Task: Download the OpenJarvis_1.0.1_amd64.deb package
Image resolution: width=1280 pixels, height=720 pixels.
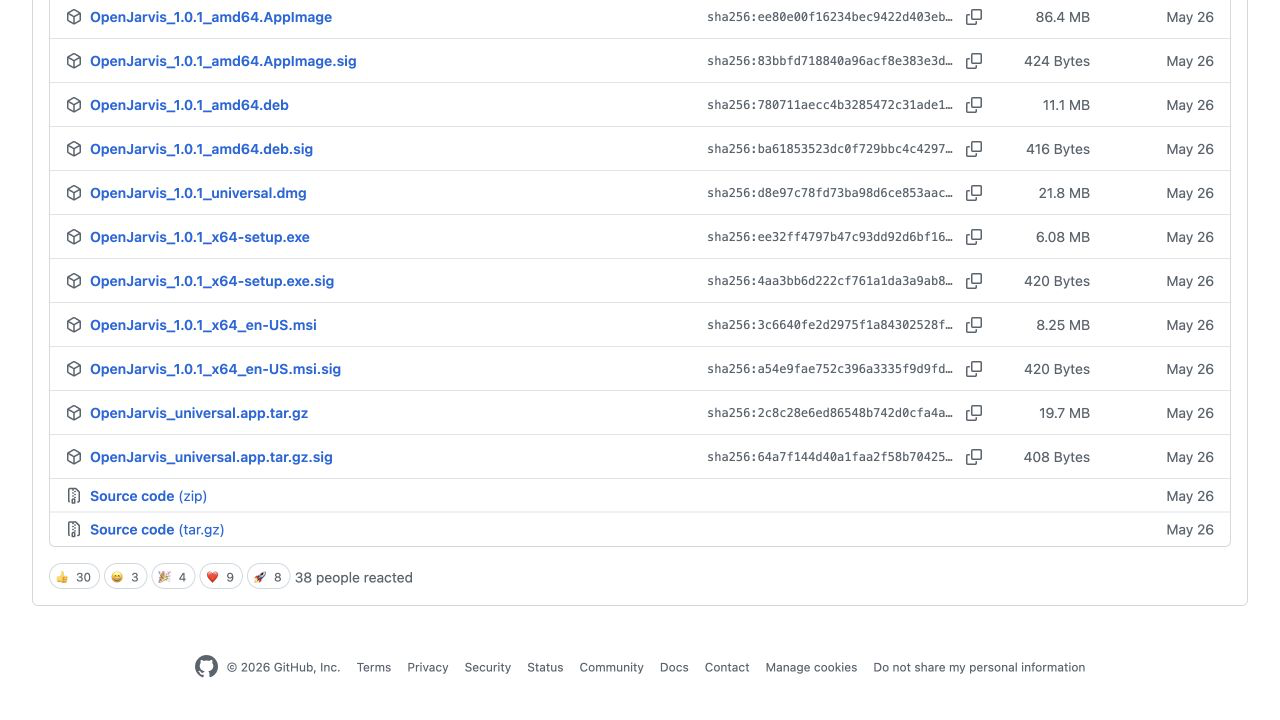Action: (189, 105)
